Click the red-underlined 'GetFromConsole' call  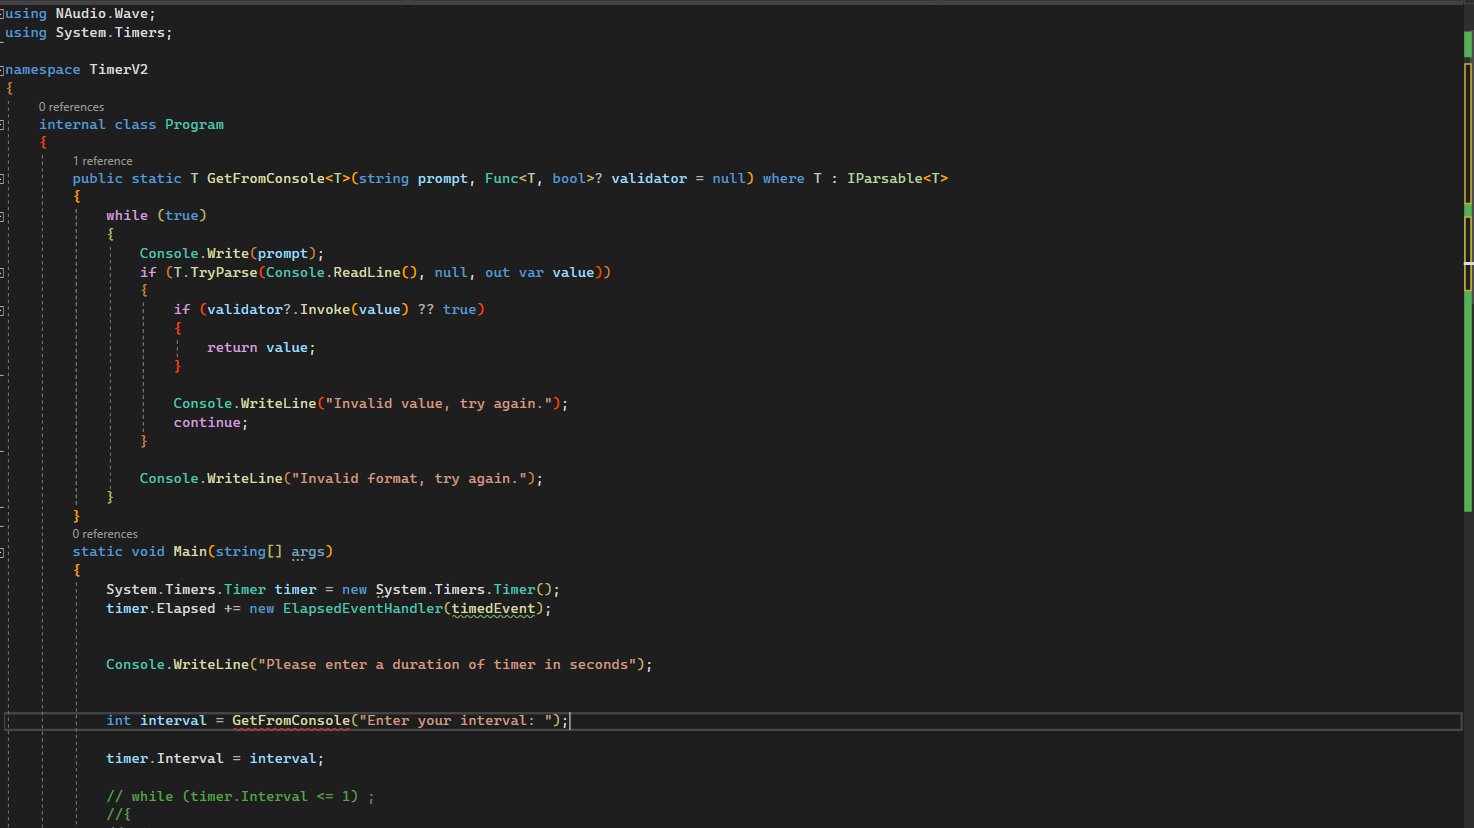(x=291, y=721)
